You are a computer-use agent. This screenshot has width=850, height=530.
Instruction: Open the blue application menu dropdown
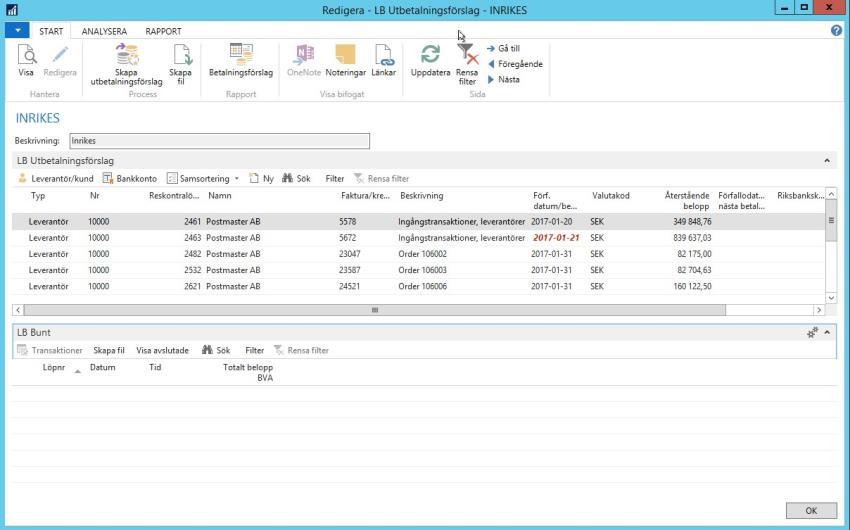pos(17,30)
